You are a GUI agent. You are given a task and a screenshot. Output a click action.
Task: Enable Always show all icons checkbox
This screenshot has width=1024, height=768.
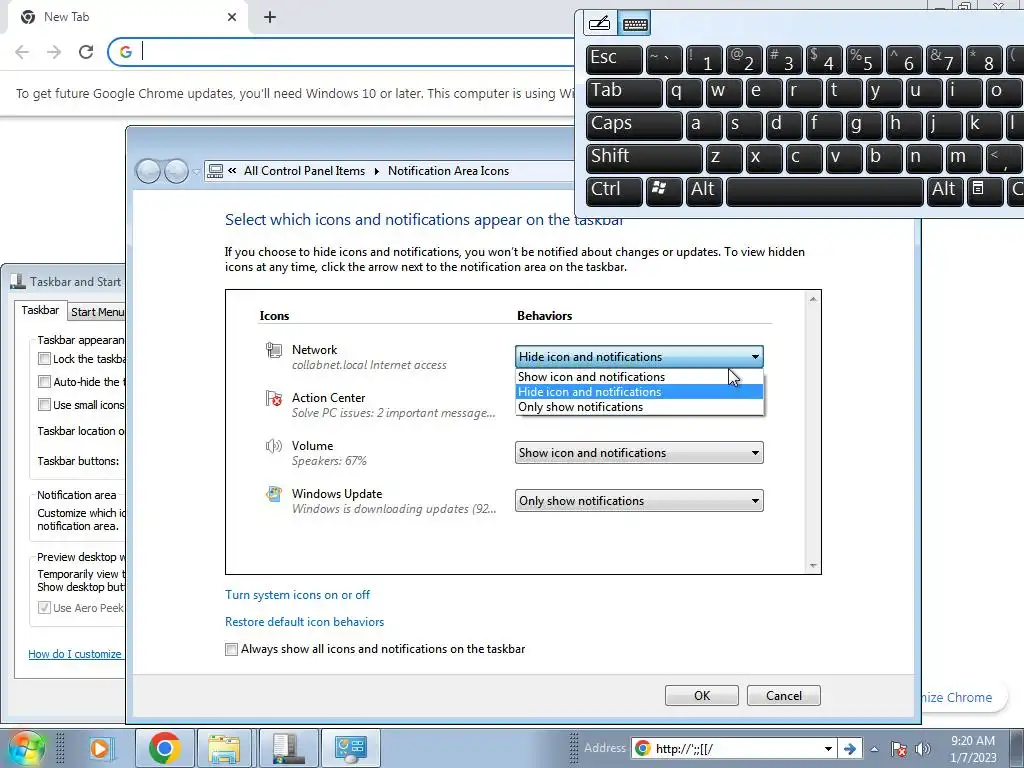point(231,649)
